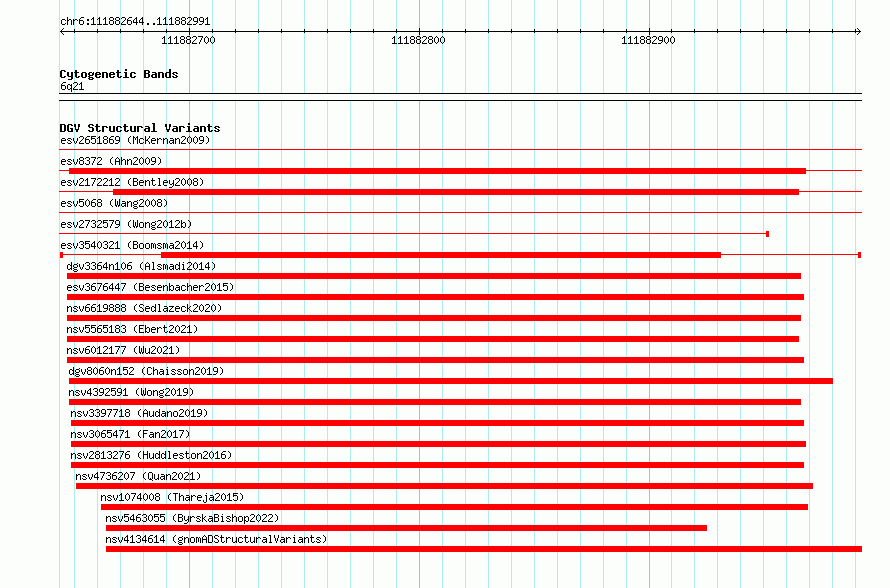Open variant nsv3397718 (Audano2019) label
Image resolution: width=890 pixels, height=588 pixels.
[140, 413]
